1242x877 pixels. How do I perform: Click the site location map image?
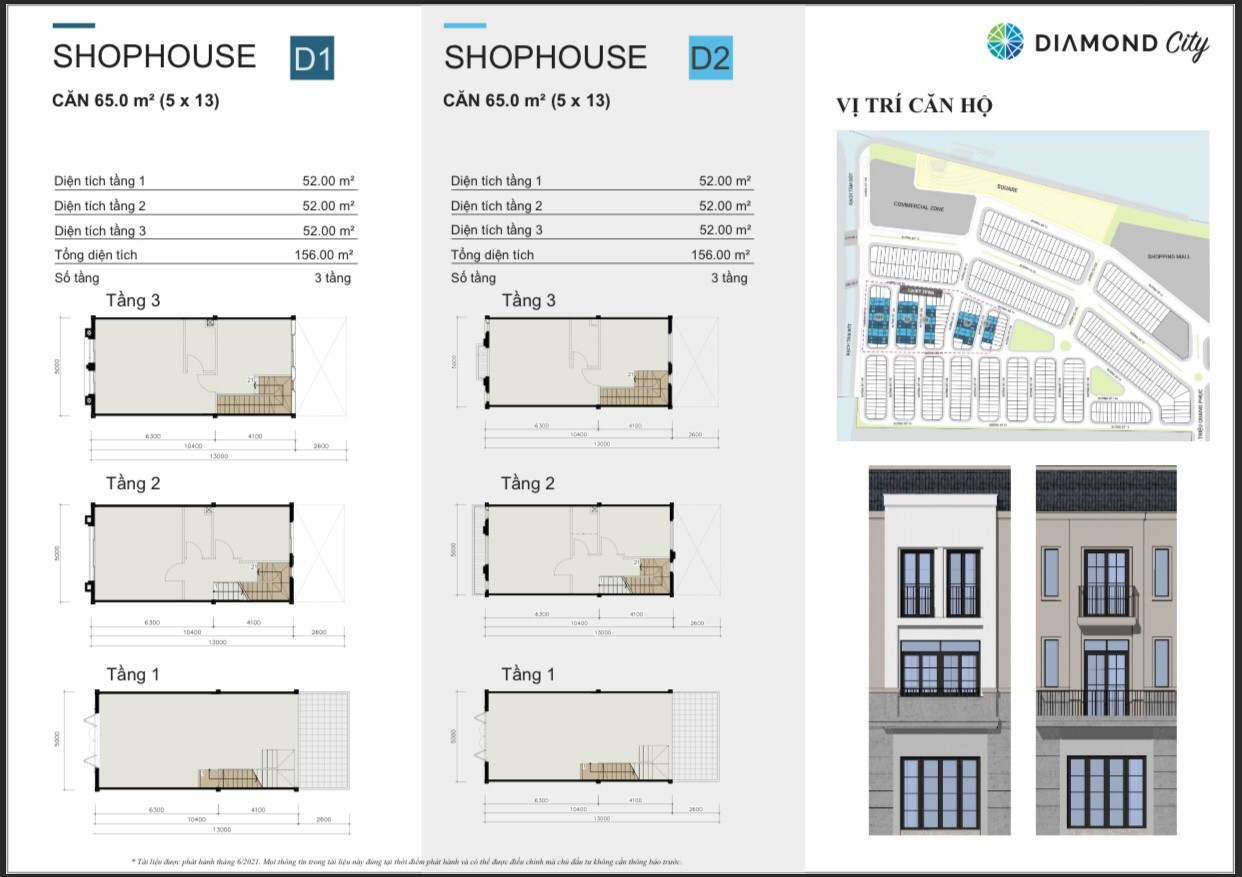coord(1022,286)
